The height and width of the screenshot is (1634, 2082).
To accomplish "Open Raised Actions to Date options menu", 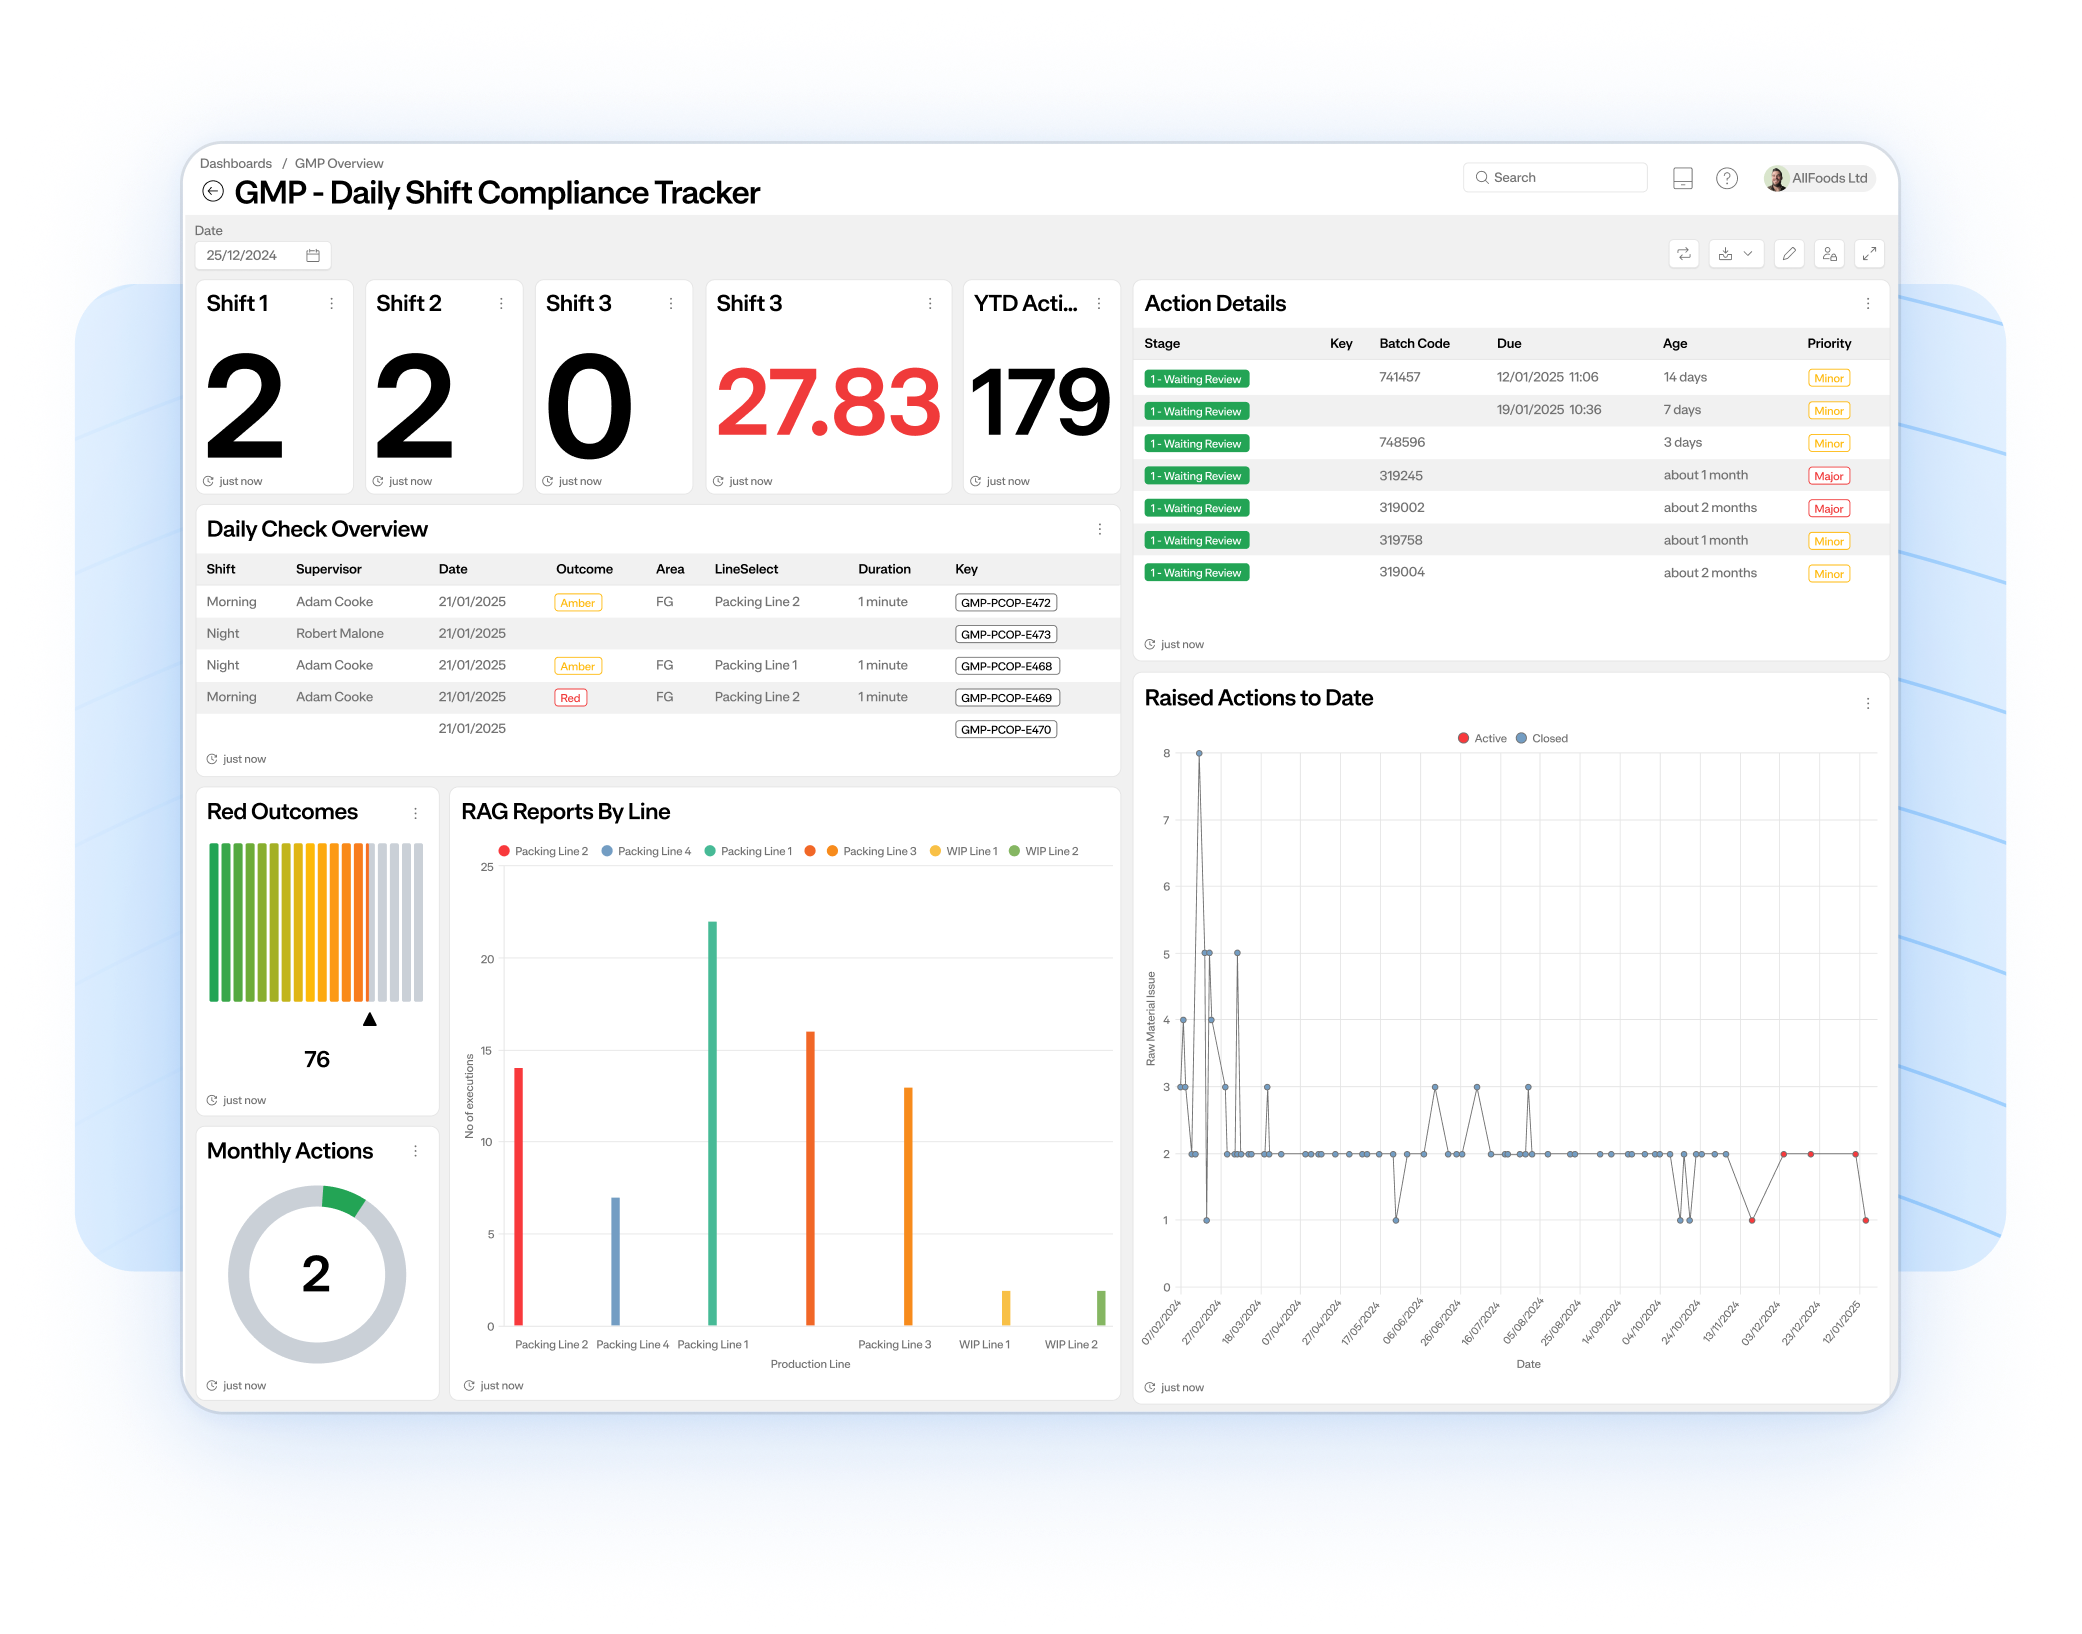I will click(1868, 703).
